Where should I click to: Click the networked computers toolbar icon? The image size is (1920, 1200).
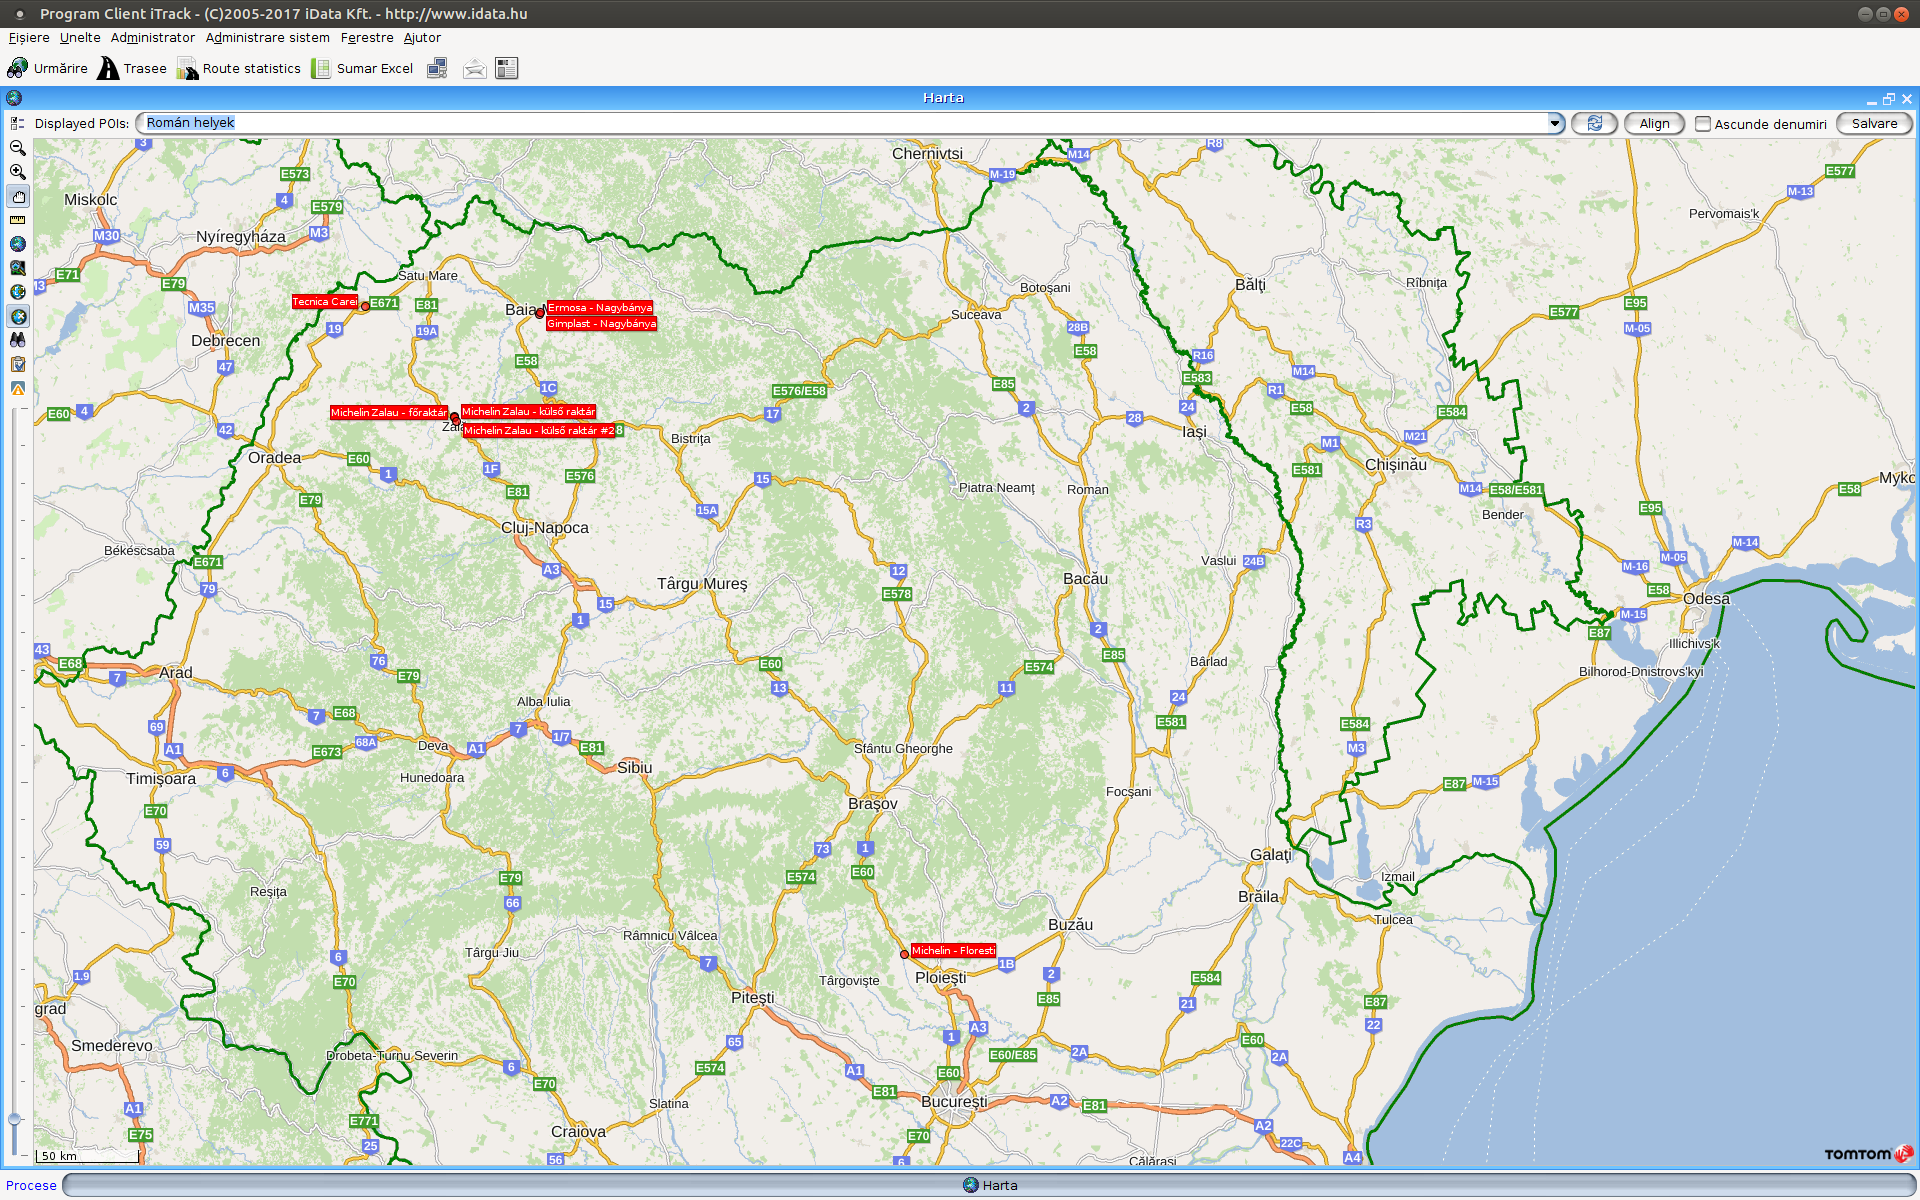point(437,68)
